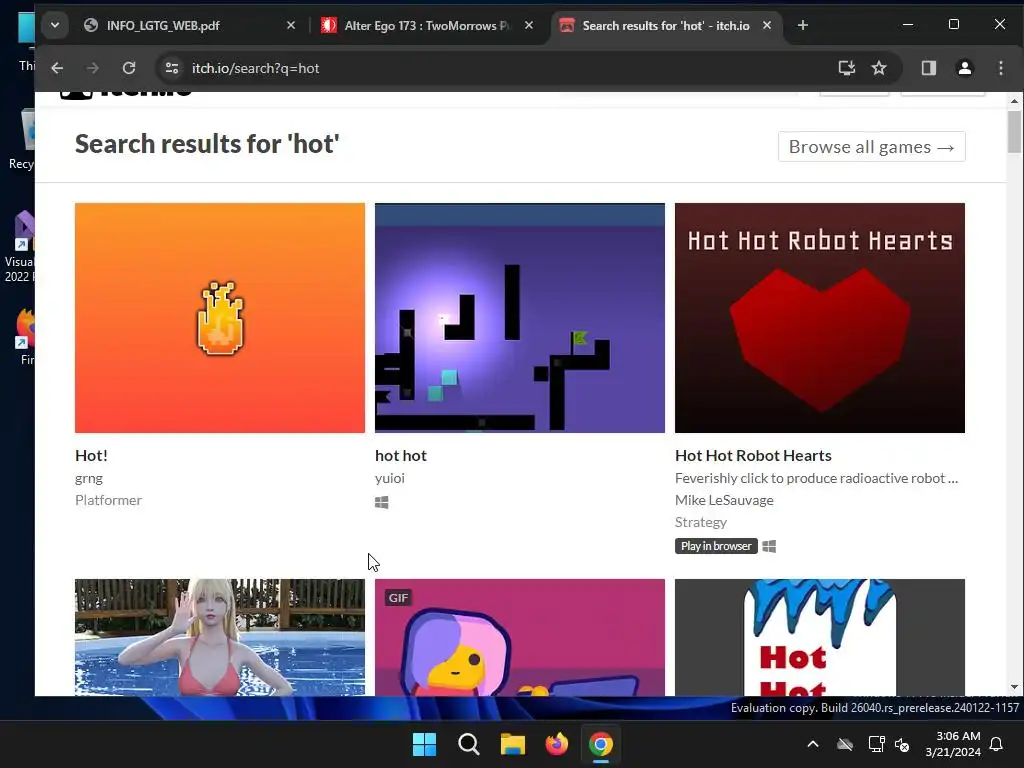Click the Play in browser badge

click(716, 546)
